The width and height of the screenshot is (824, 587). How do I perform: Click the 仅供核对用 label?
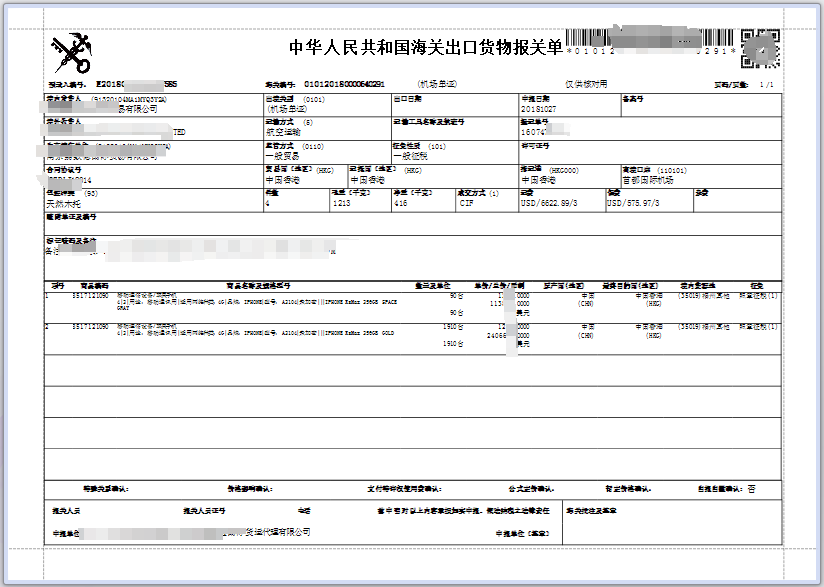click(x=586, y=84)
